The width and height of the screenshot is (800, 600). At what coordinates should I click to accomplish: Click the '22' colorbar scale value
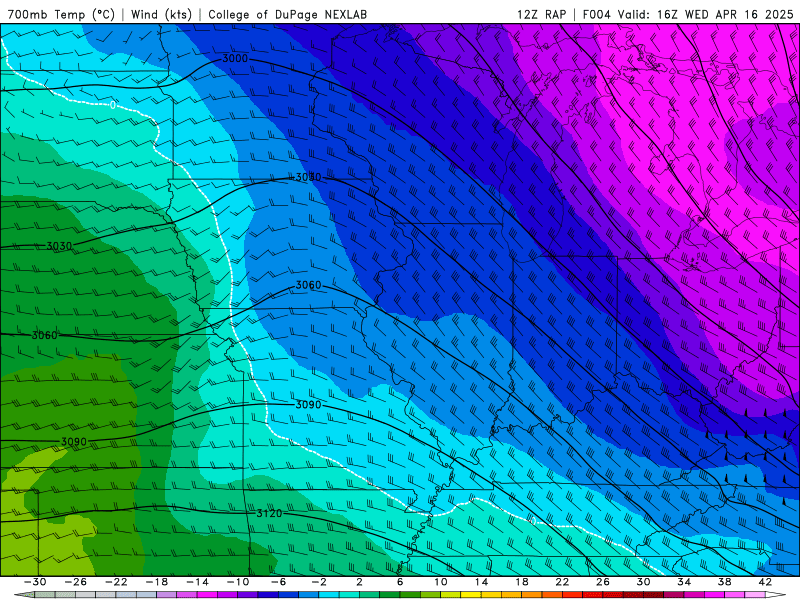[562, 582]
